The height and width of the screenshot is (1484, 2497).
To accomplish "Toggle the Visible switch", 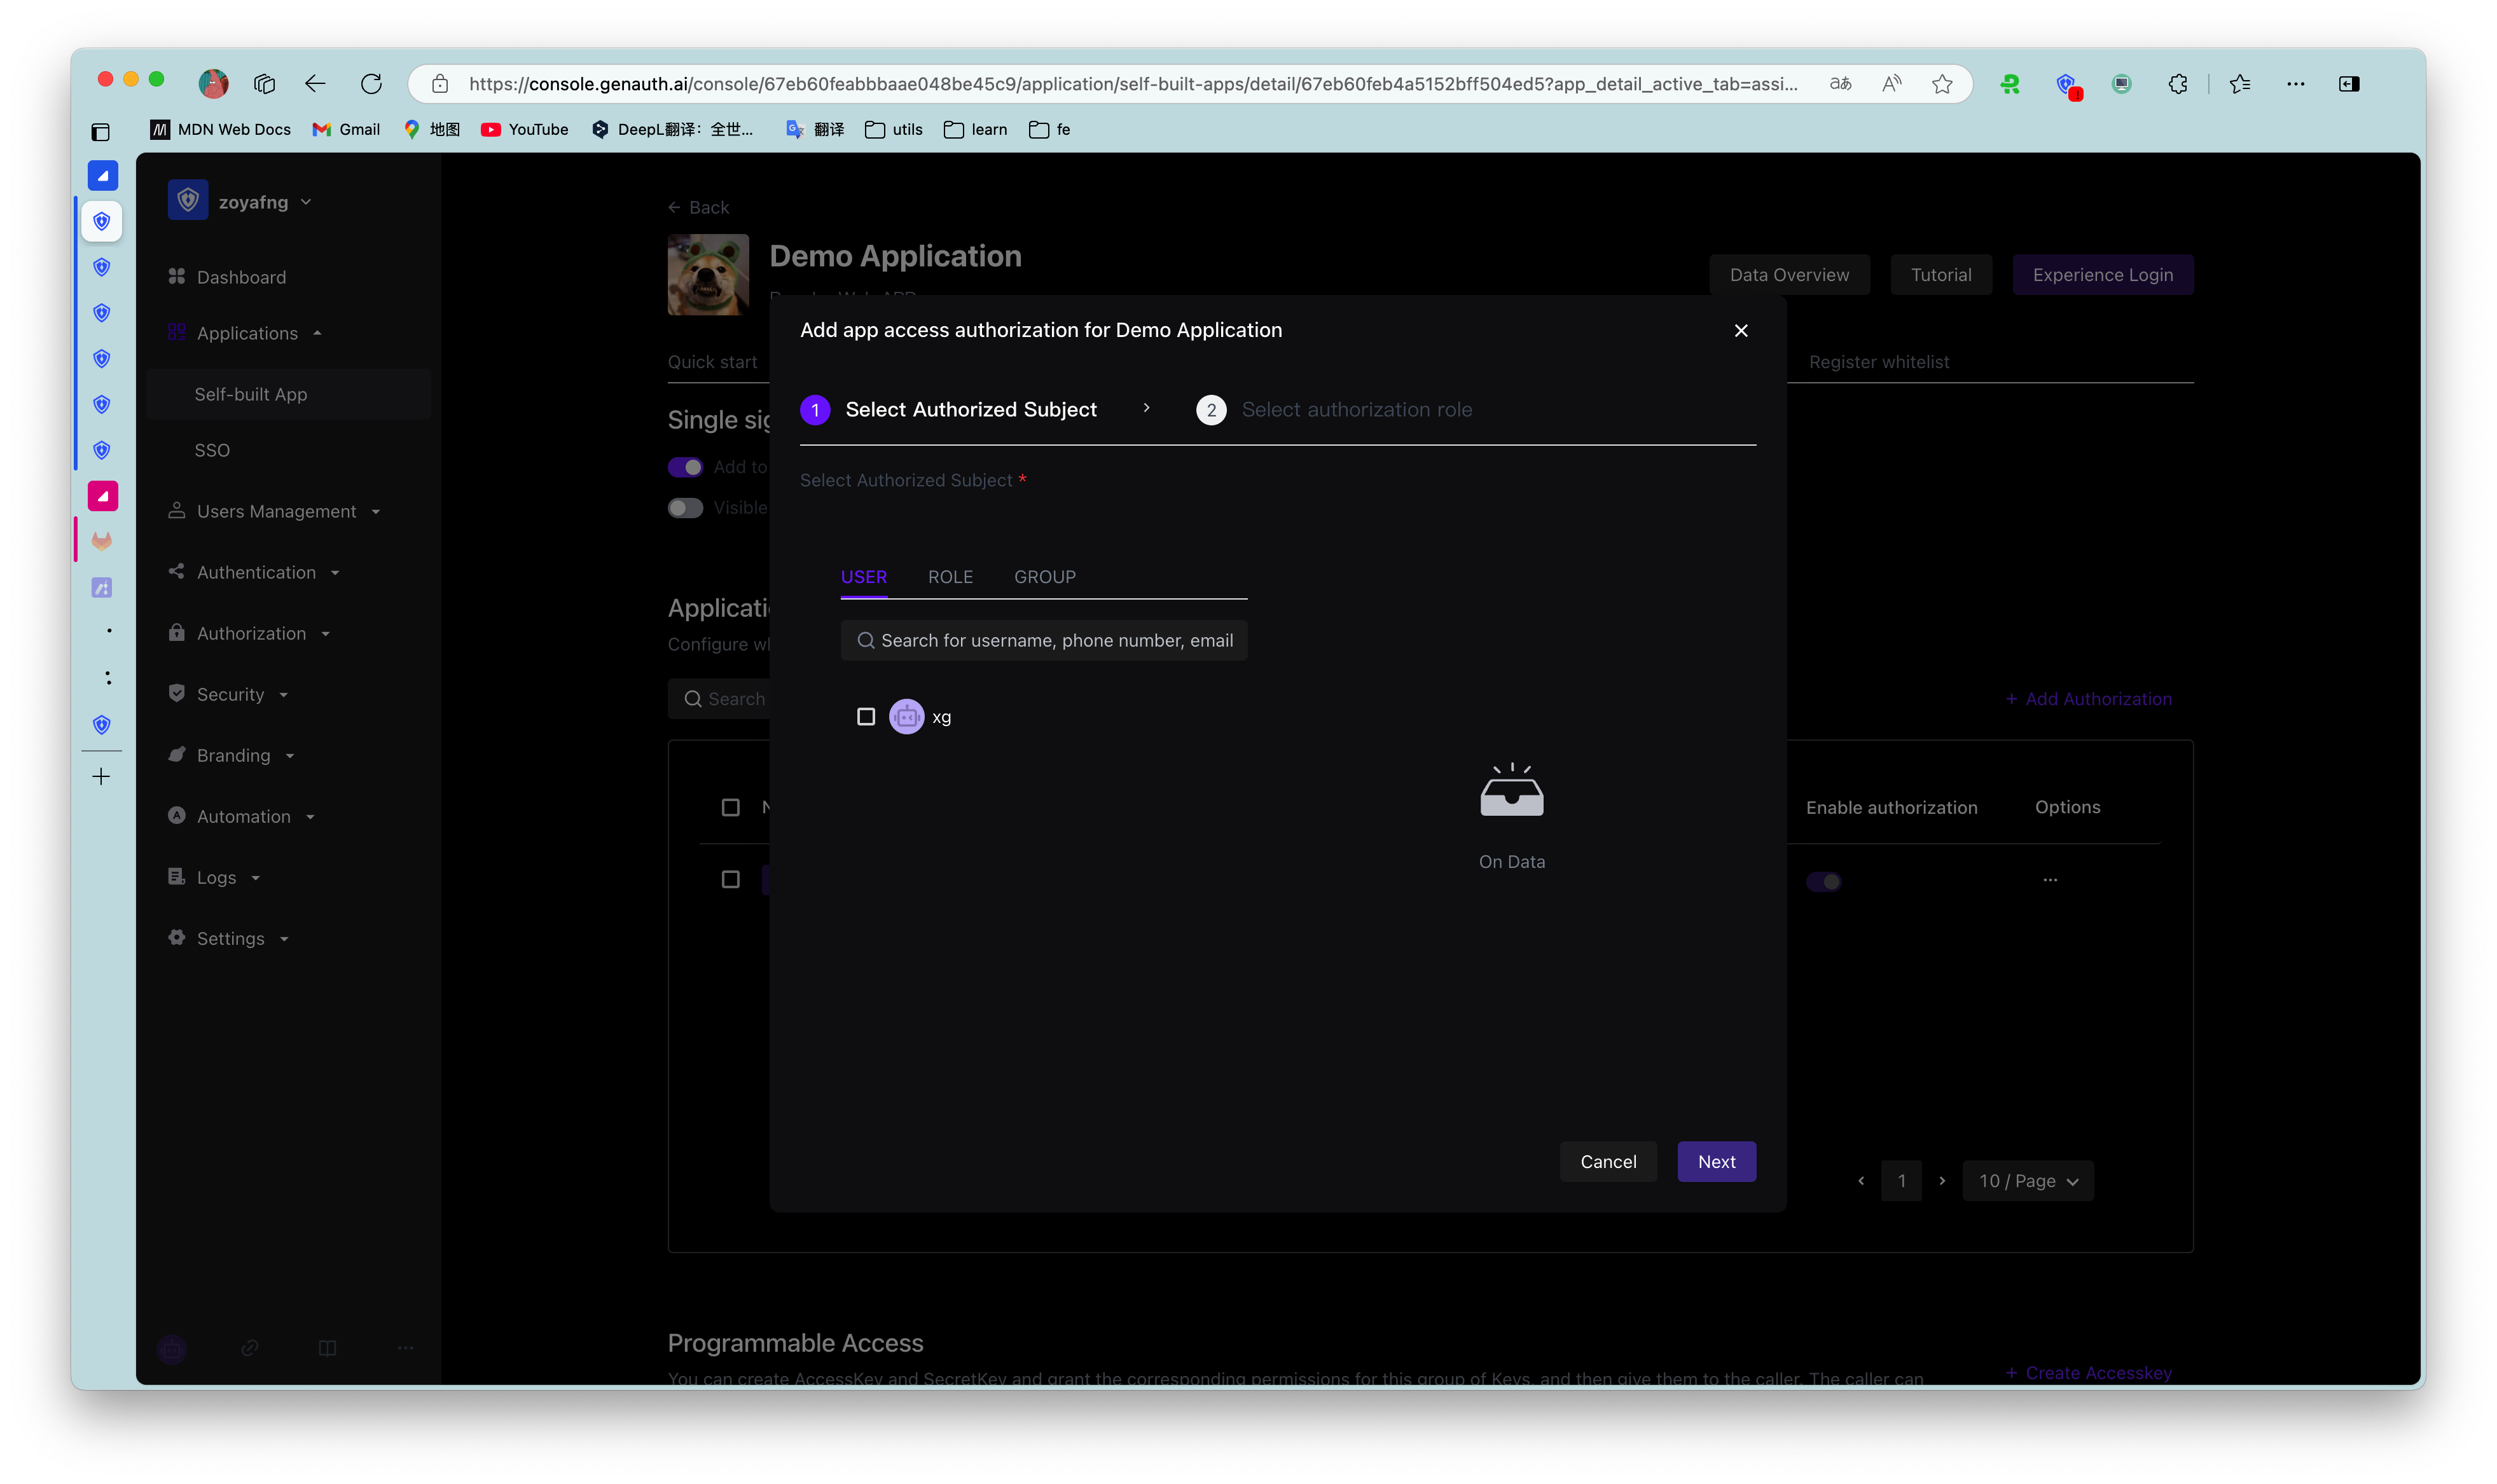I will [x=686, y=508].
